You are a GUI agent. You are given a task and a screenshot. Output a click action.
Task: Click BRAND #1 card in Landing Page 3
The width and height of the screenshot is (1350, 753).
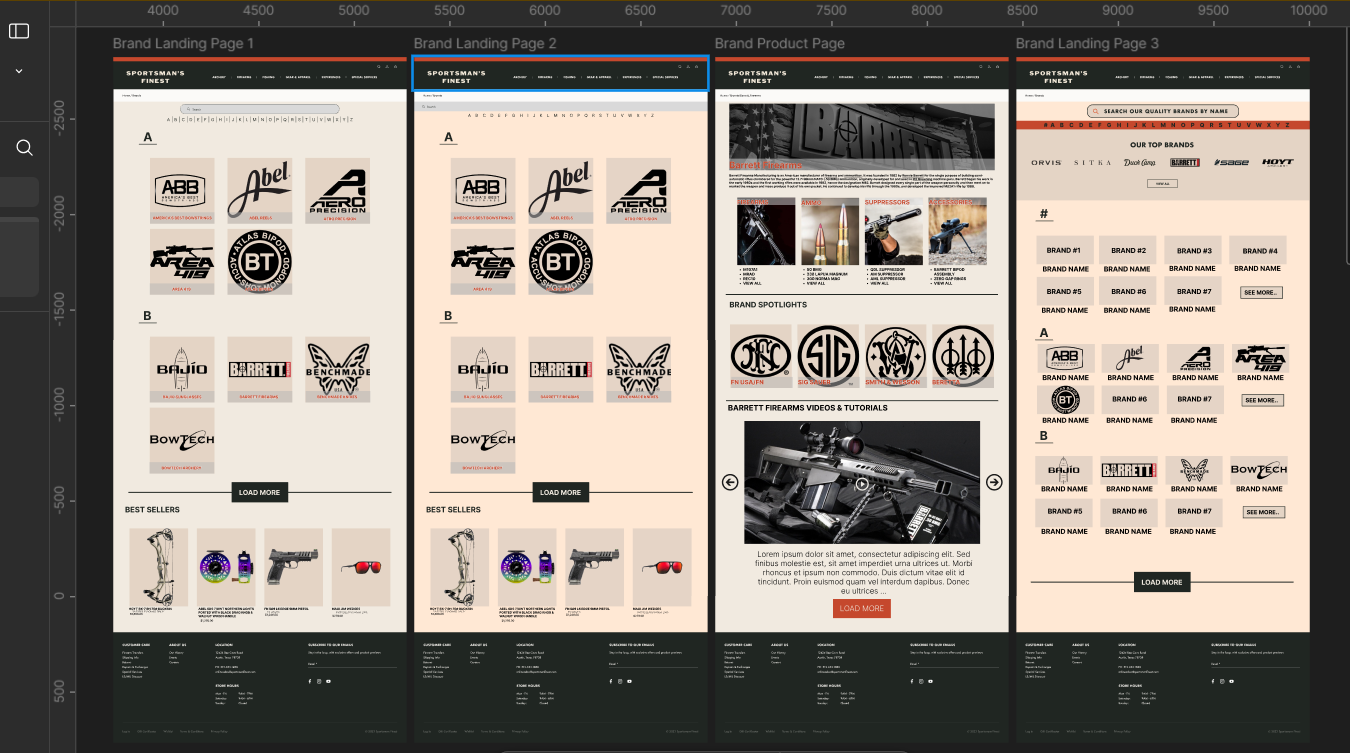point(1063,251)
